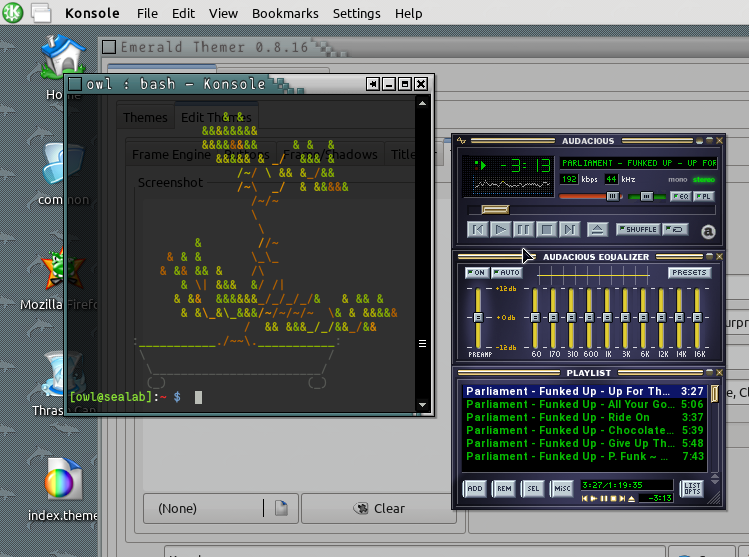
Task: Open equalizer PRESETS menu
Action: point(689,272)
